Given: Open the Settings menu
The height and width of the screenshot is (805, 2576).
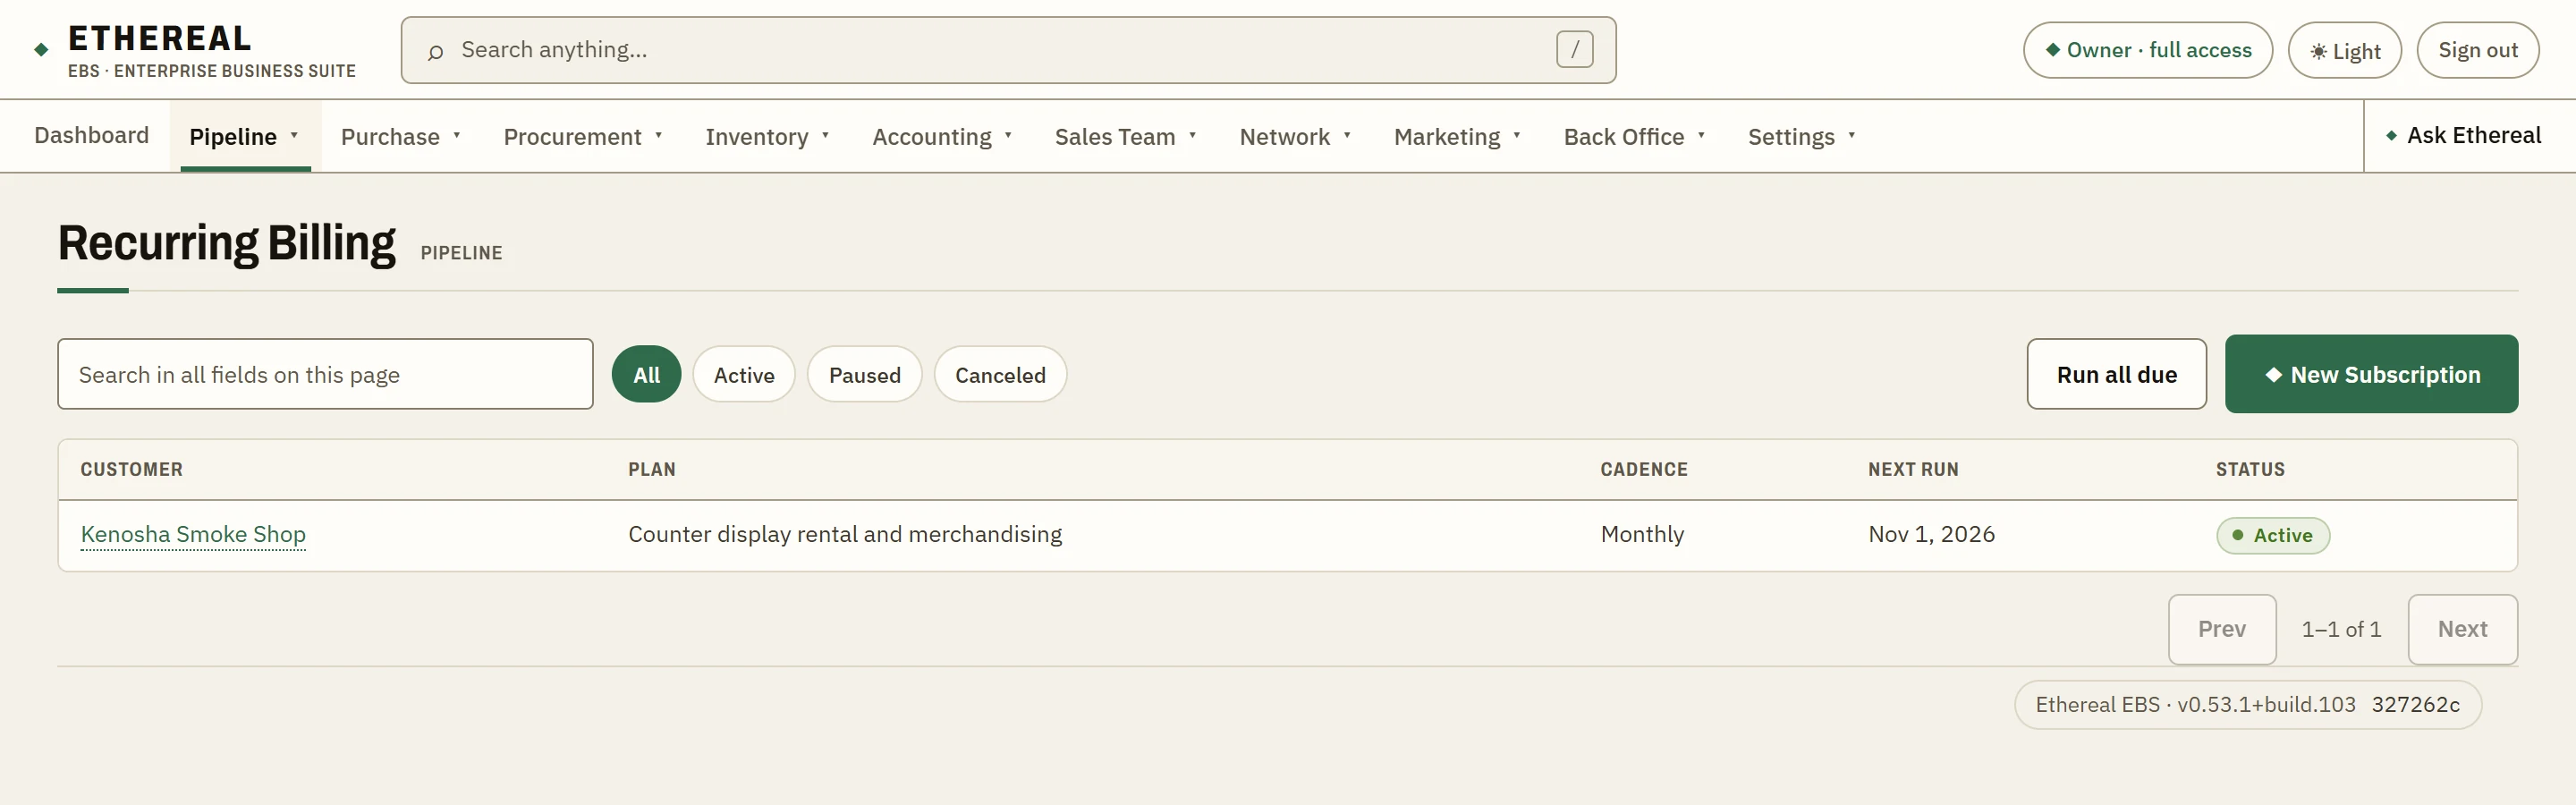Looking at the screenshot, I should tap(1801, 137).
